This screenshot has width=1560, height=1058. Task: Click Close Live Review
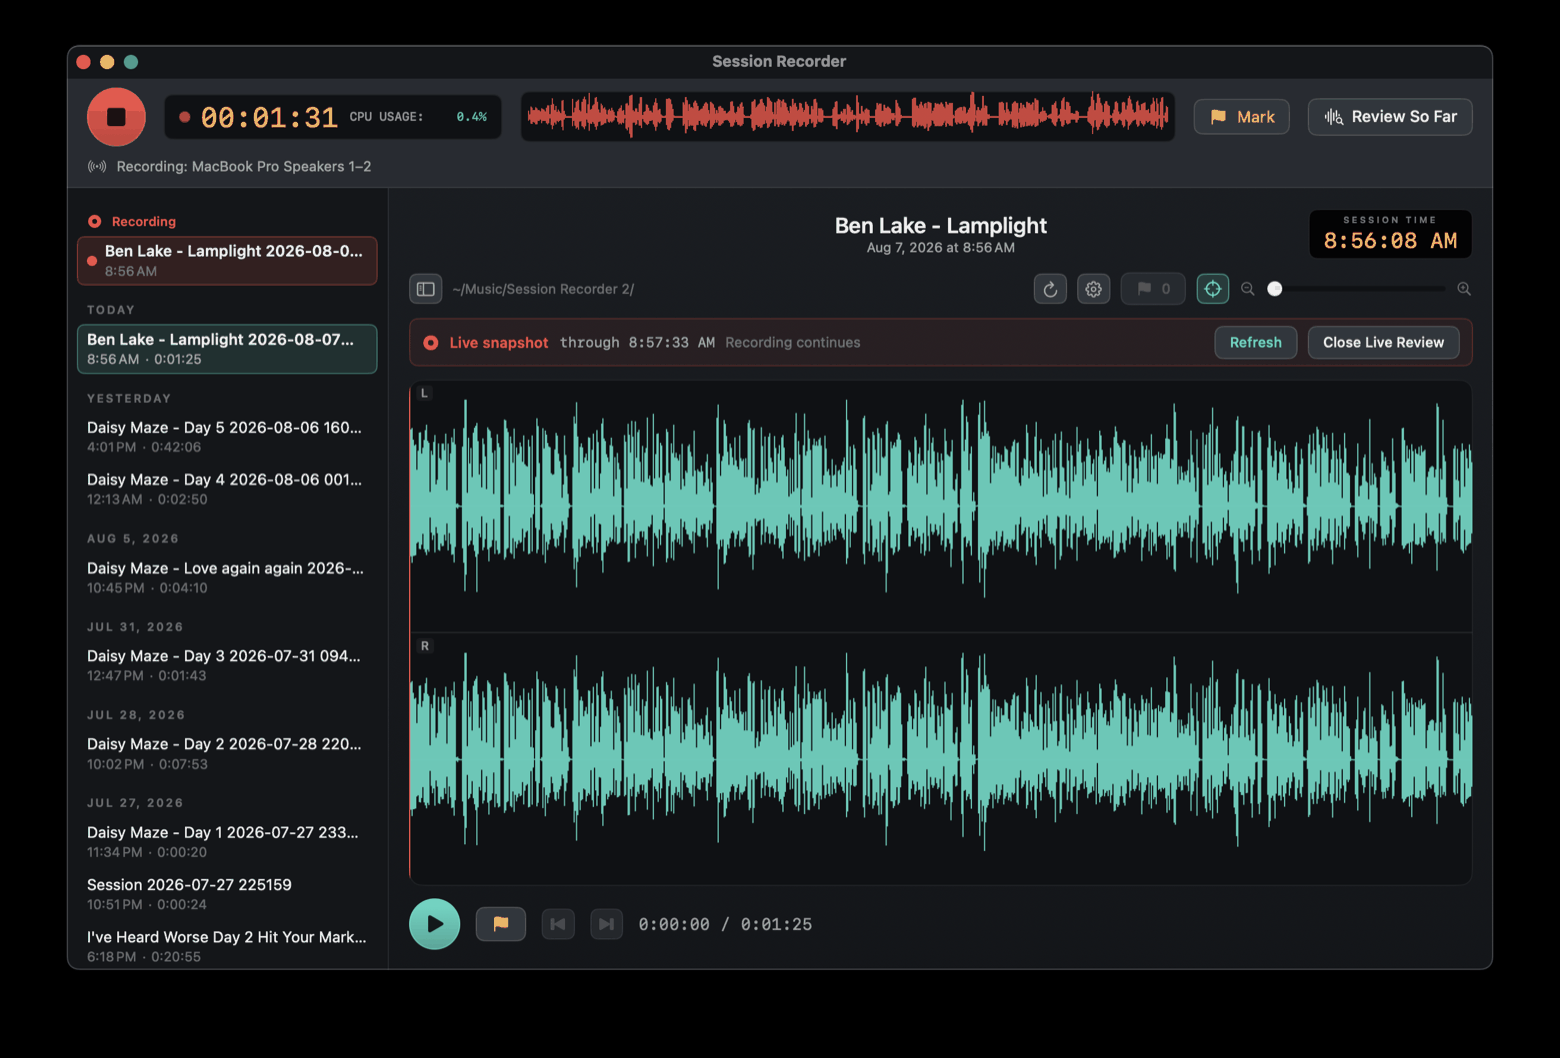click(1383, 342)
